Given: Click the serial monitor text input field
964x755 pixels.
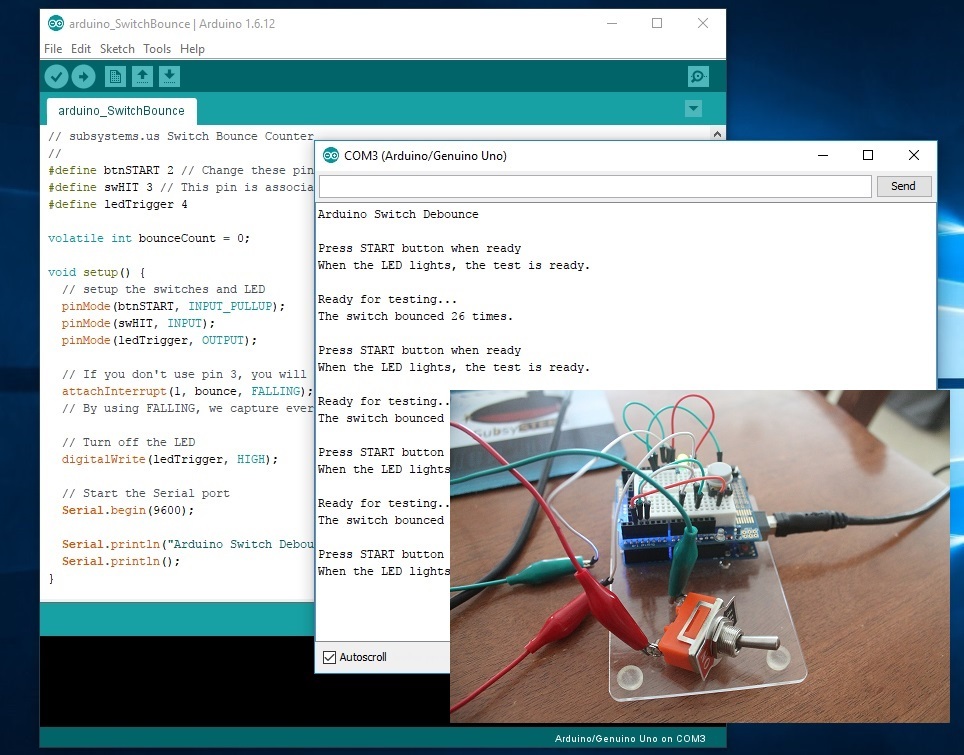Looking at the screenshot, I should point(595,186).
